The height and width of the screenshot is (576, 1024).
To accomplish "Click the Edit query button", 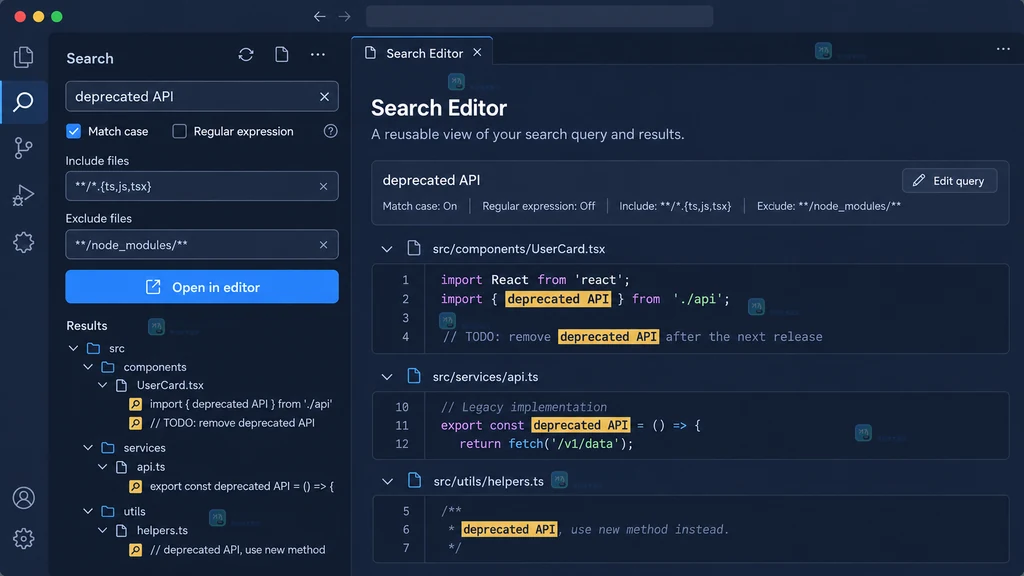I will [x=950, y=181].
